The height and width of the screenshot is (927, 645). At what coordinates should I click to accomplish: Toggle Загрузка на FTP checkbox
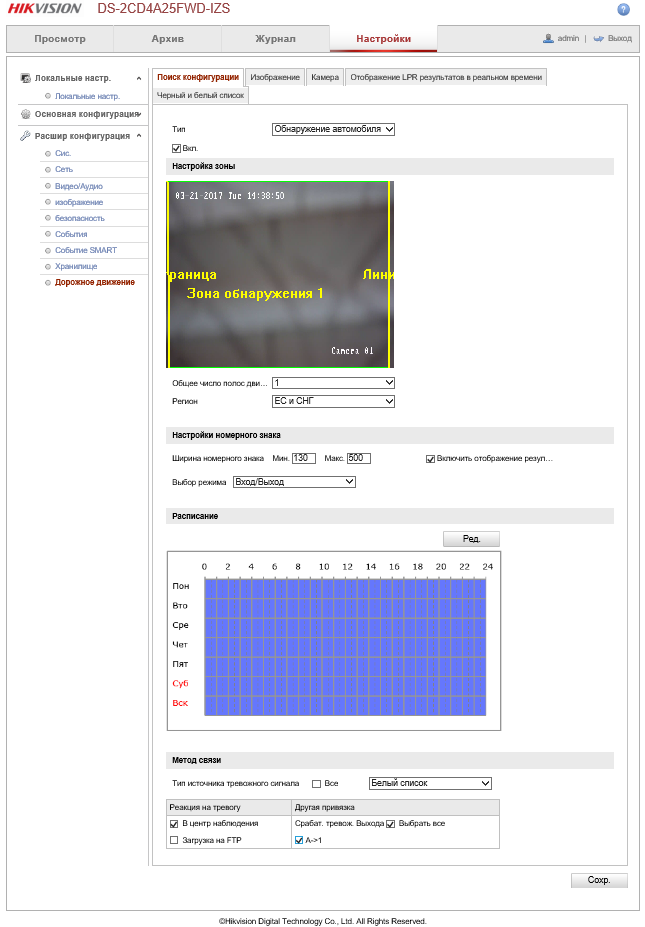[x=174, y=840]
